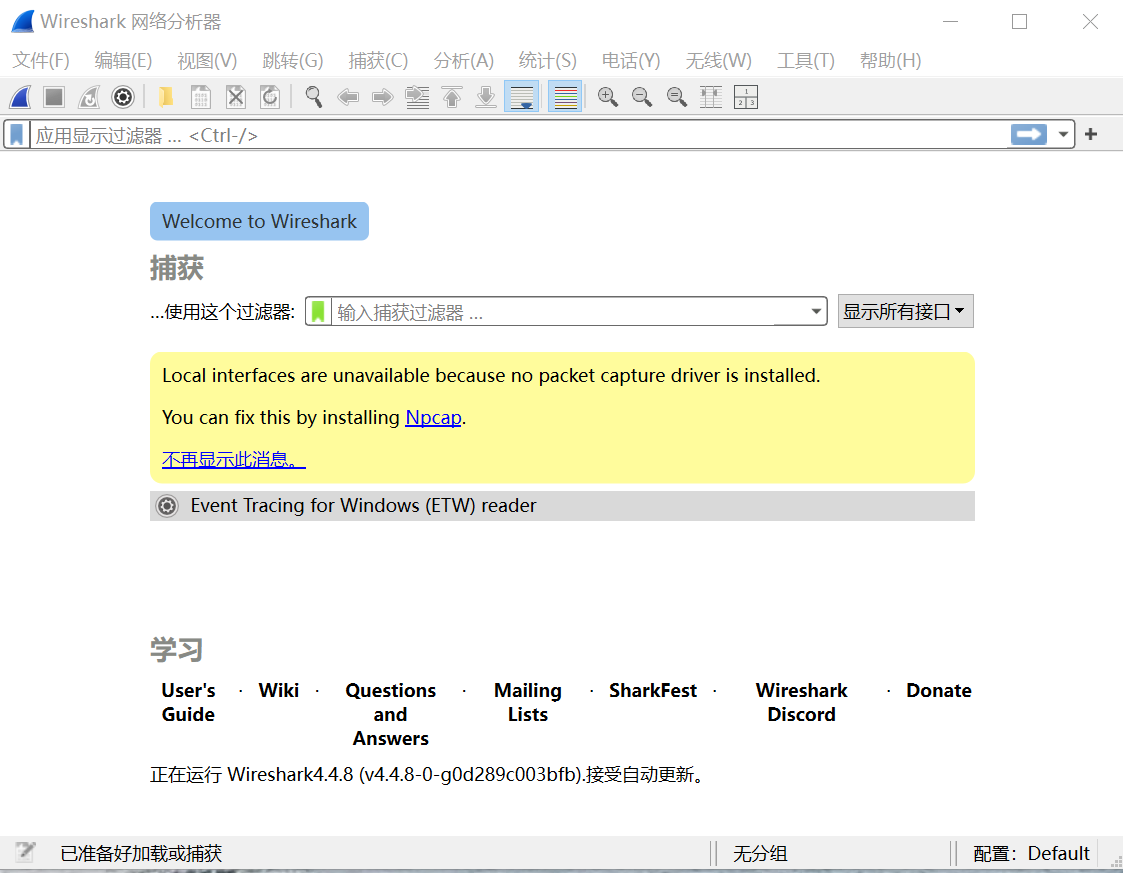The image size is (1123, 873).
Task: Go to specified packet icon
Action: click(x=417, y=97)
